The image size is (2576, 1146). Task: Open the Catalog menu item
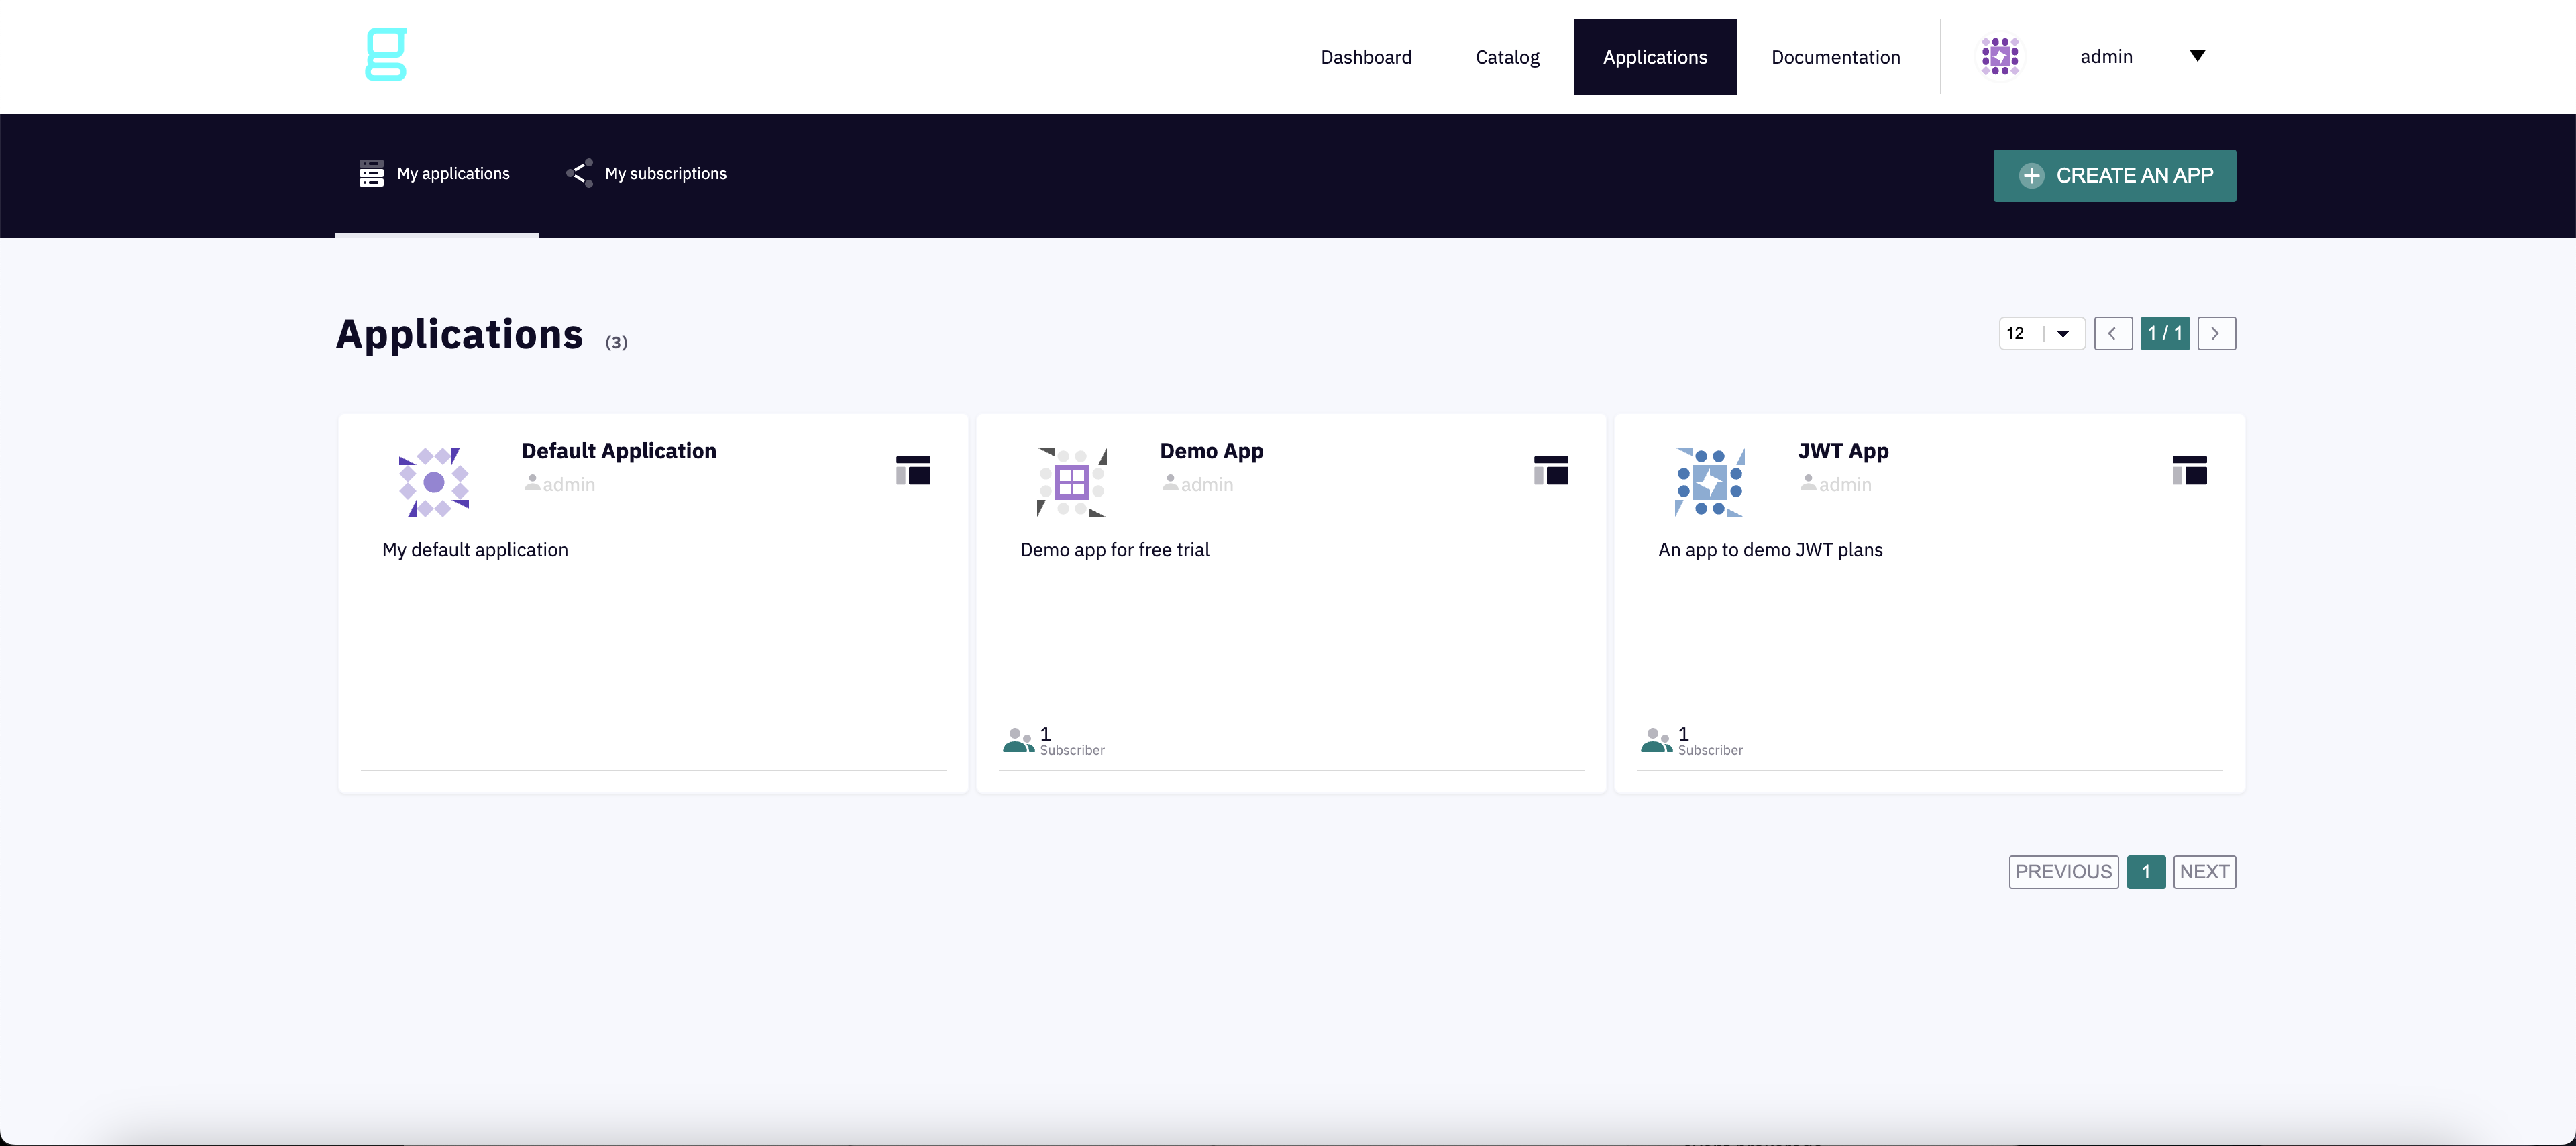click(1507, 57)
